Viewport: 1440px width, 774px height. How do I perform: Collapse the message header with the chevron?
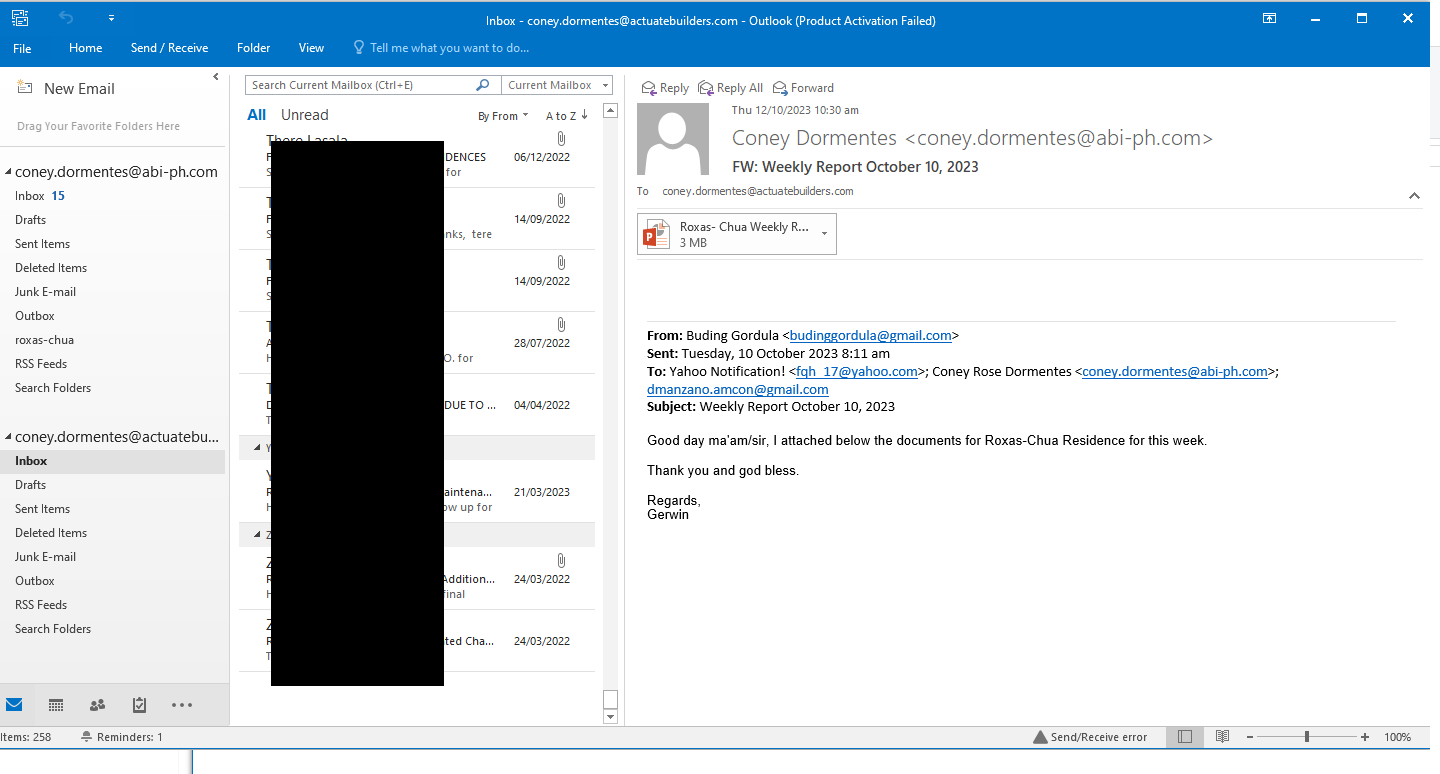[1414, 196]
